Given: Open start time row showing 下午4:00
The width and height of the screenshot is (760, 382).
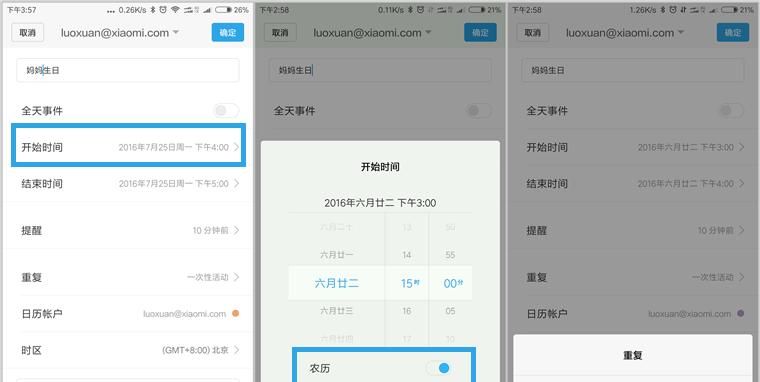Looking at the screenshot, I should pos(128,147).
